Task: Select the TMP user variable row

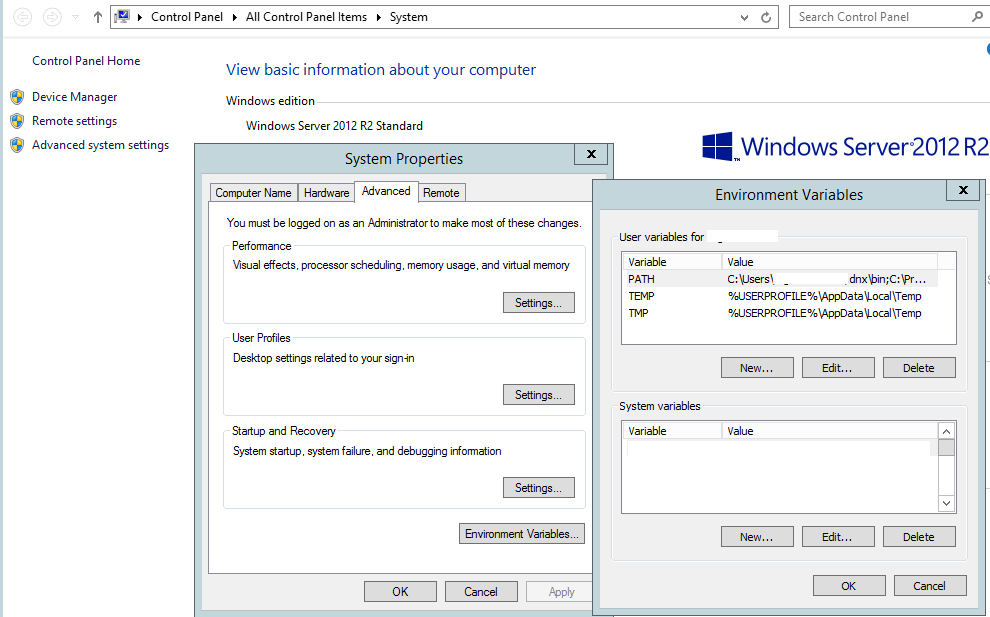Action: pyautogui.click(x=782, y=313)
